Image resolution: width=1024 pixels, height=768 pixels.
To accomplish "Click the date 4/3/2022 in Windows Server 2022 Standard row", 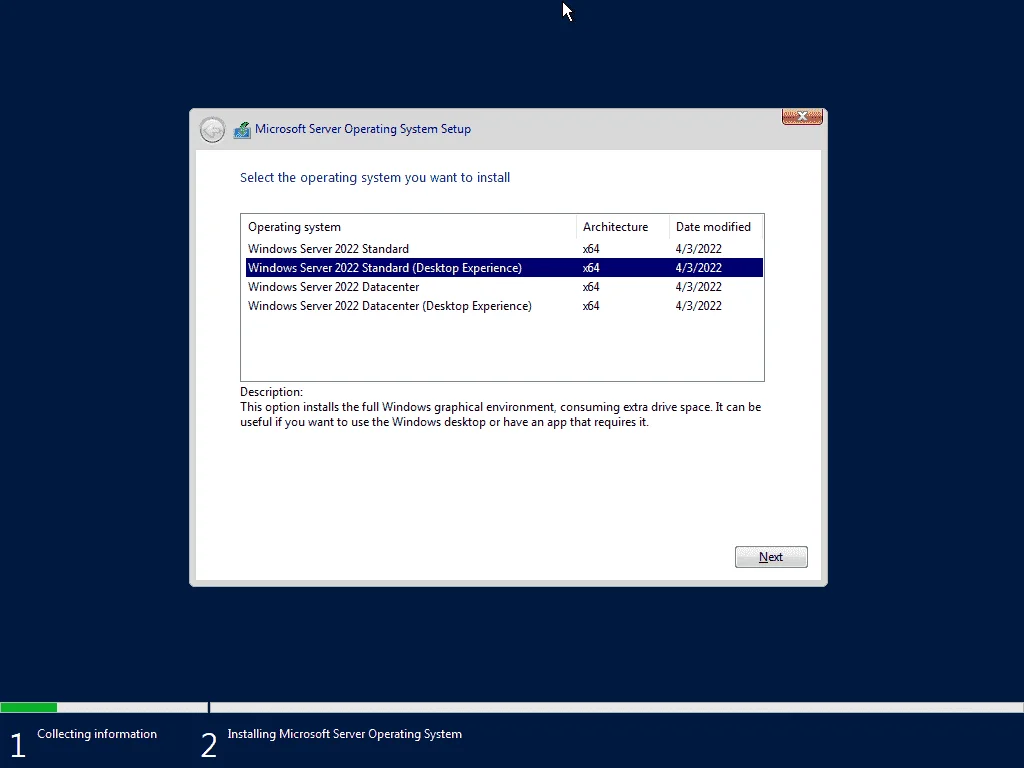I will (x=699, y=249).
